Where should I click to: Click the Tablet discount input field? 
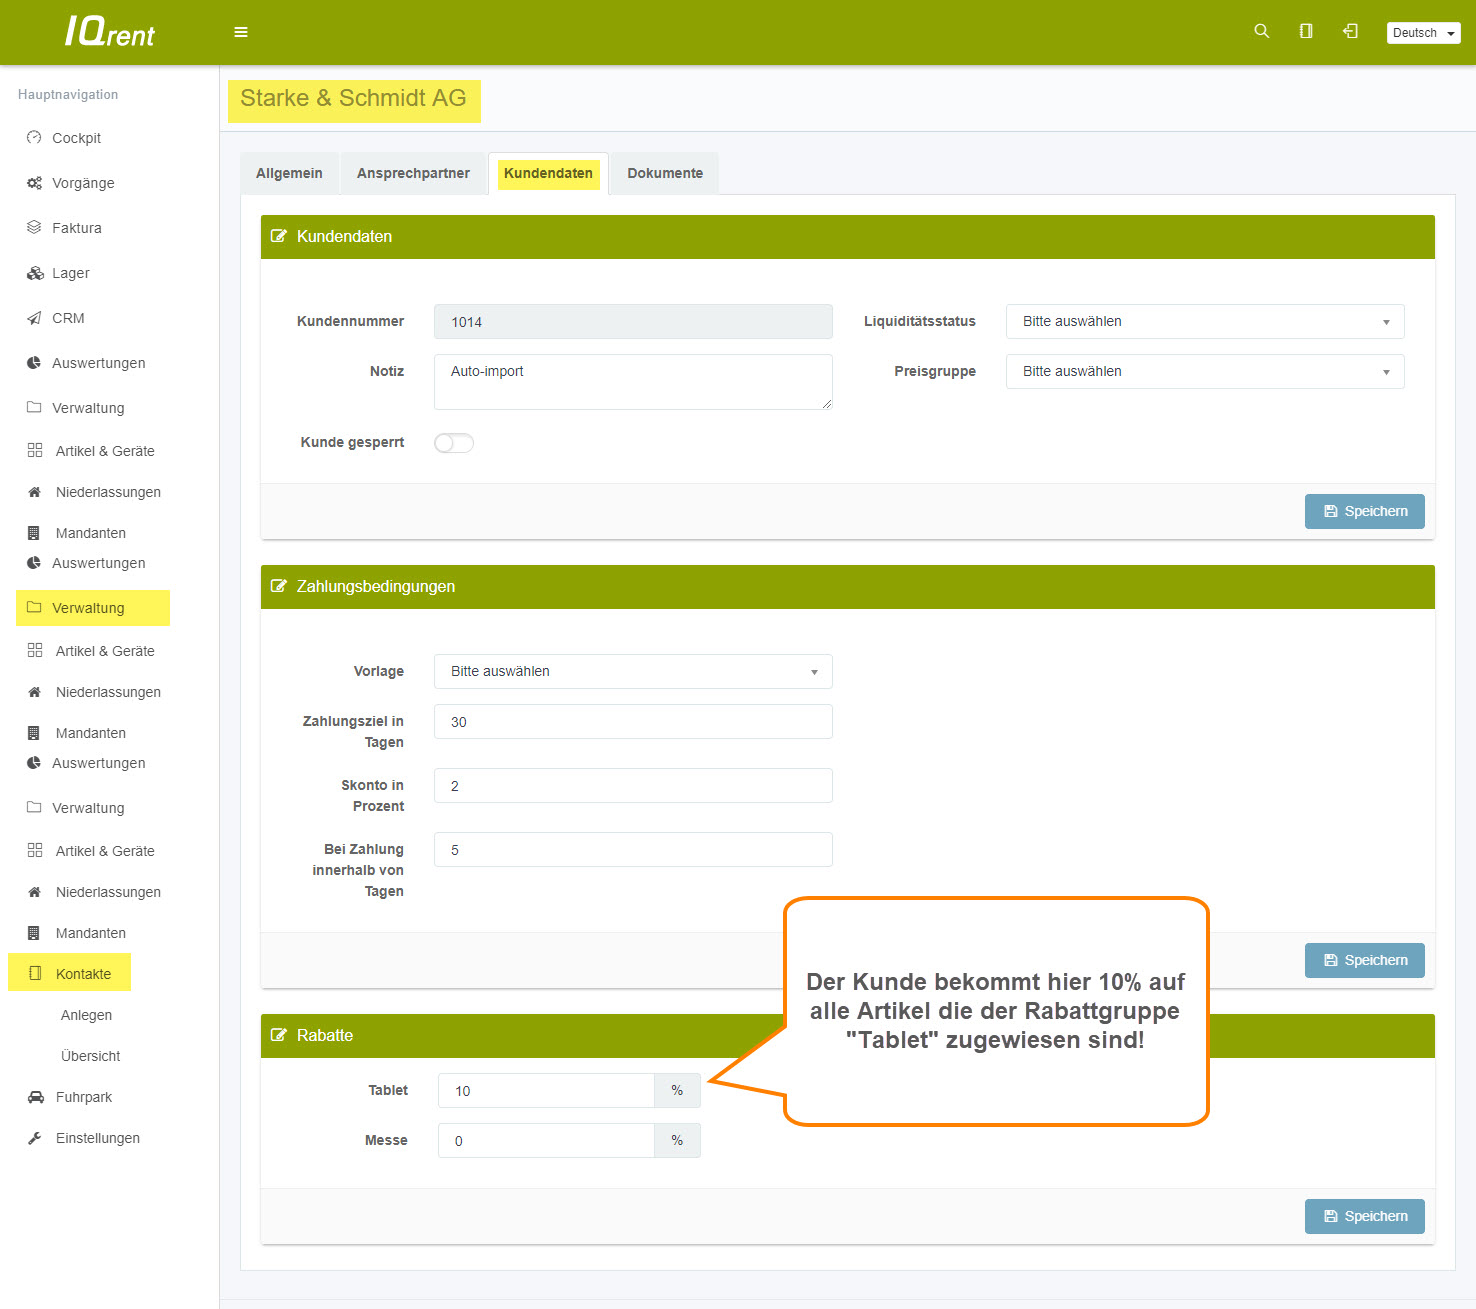(x=546, y=1091)
